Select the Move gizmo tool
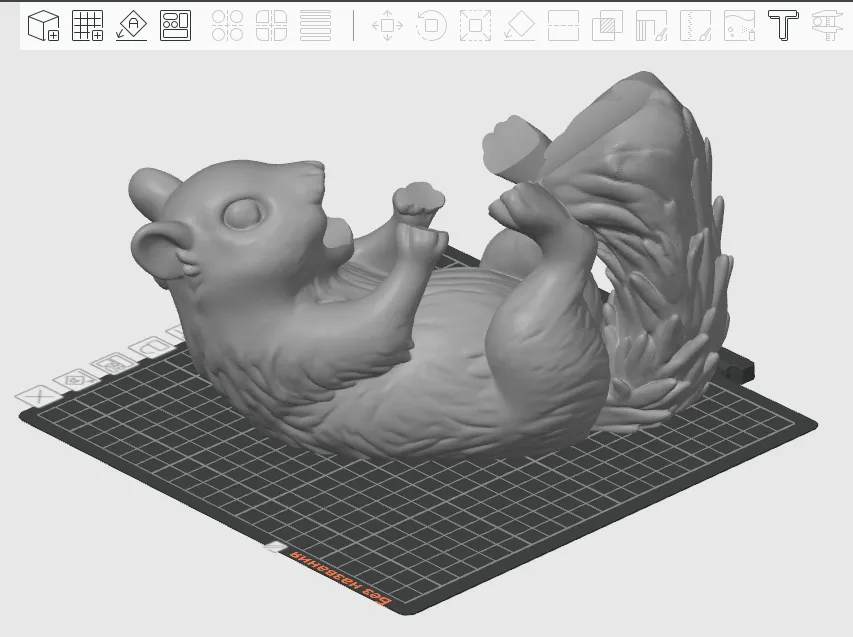 tap(387, 26)
